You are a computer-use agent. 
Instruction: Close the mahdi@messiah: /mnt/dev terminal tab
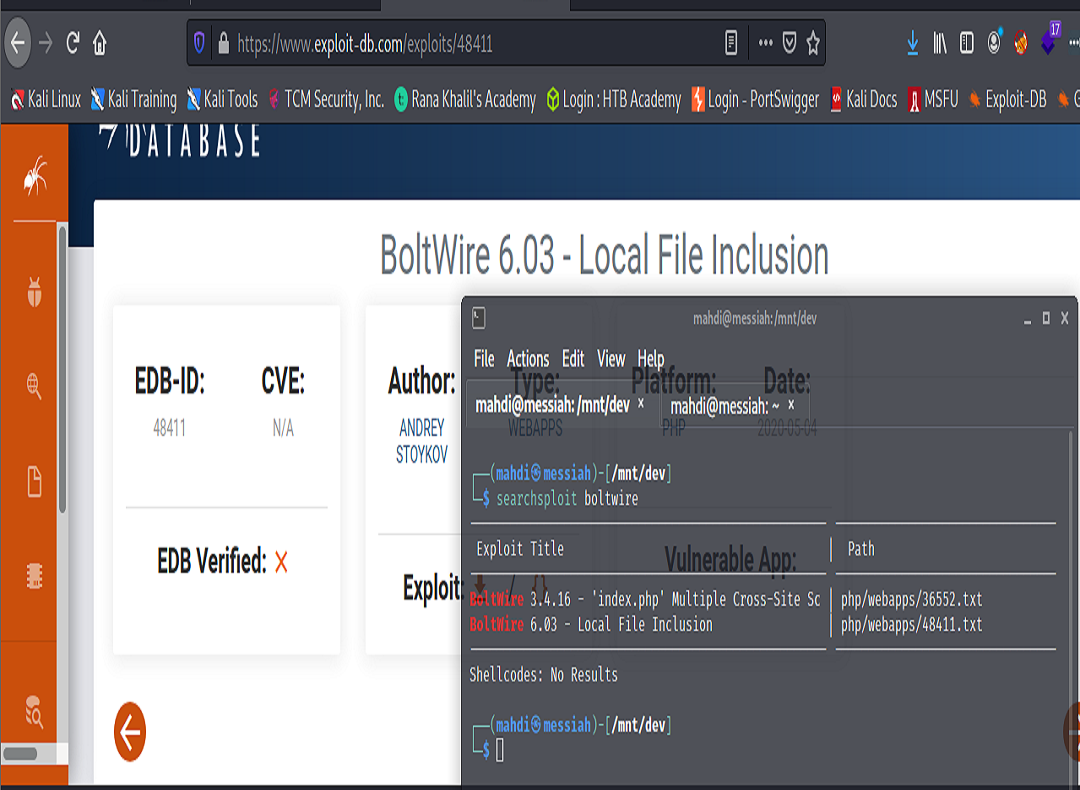tap(641, 404)
